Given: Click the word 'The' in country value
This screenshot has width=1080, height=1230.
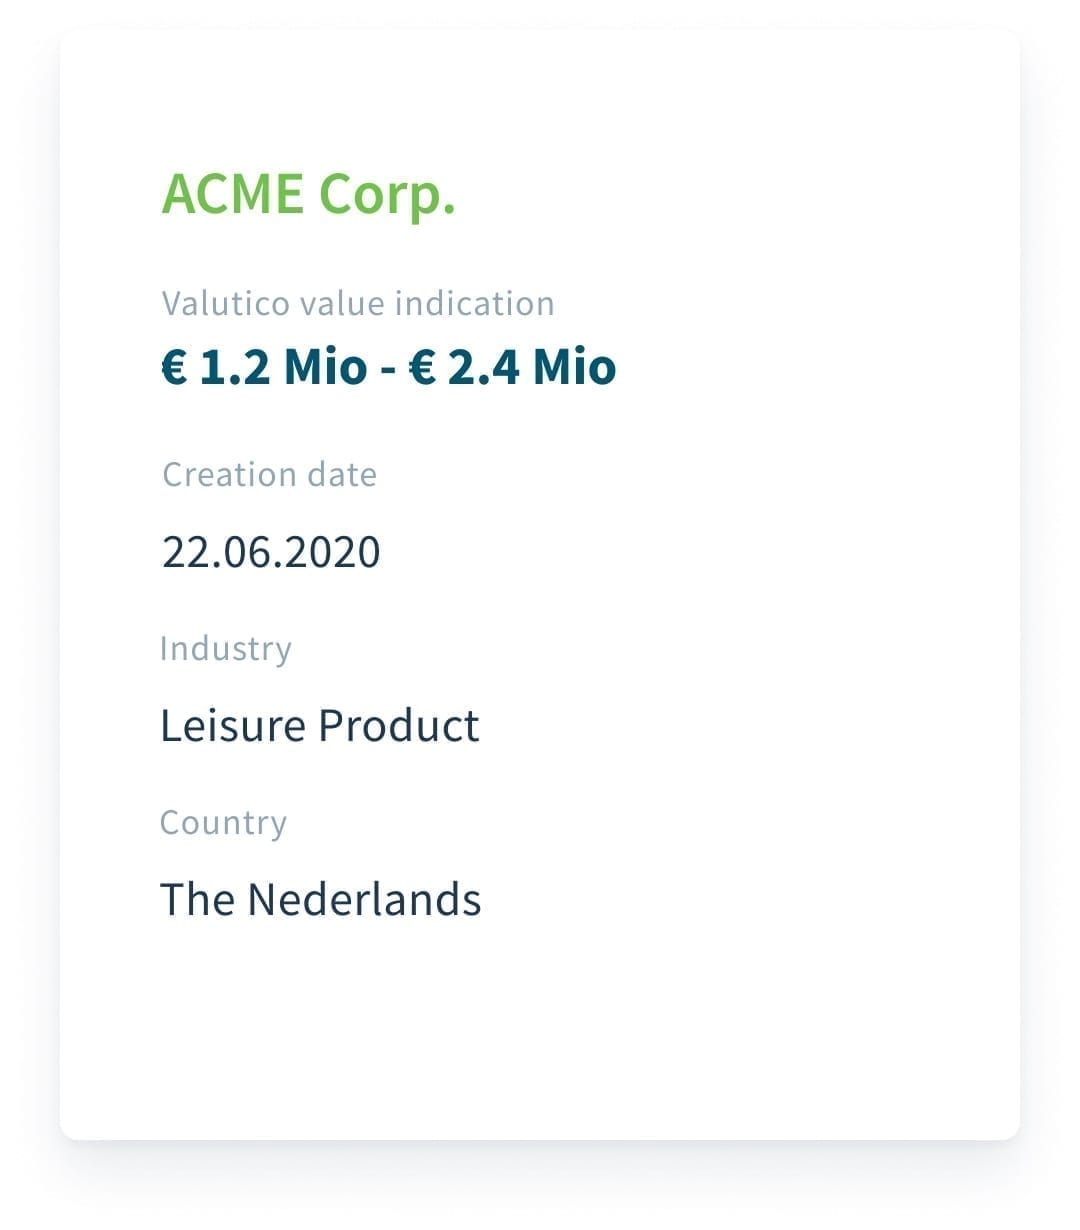Looking at the screenshot, I should coord(197,899).
